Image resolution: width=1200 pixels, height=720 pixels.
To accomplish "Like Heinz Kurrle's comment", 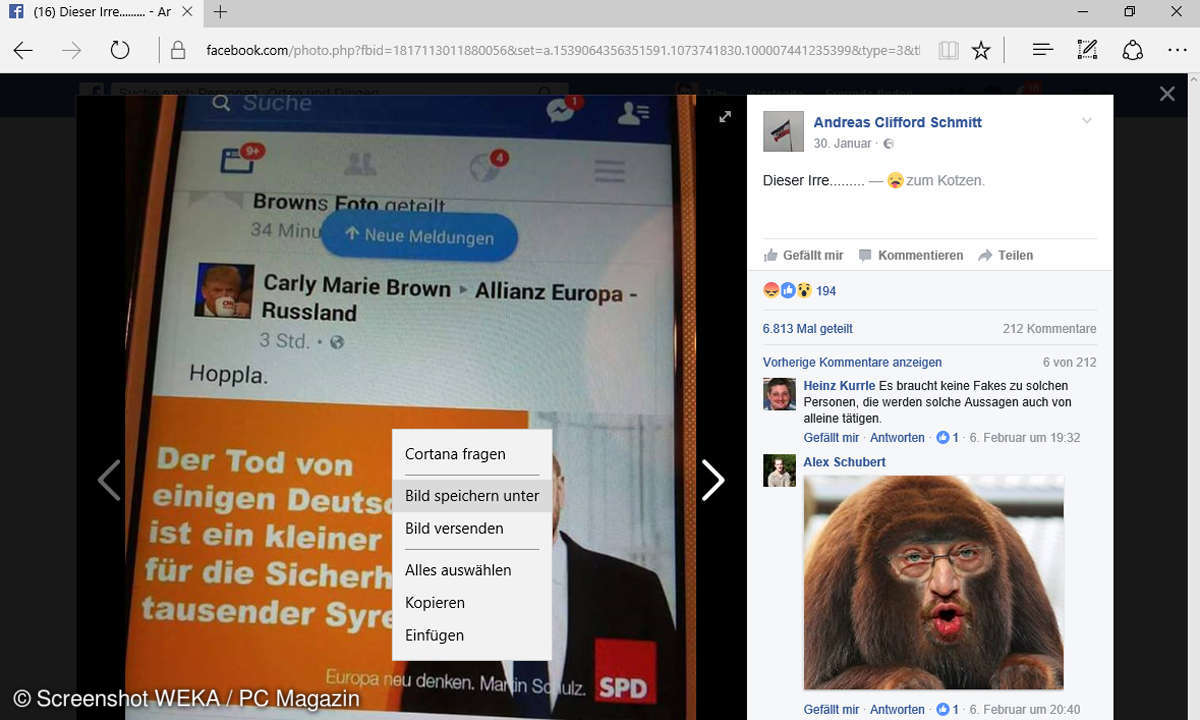I will pyautogui.click(x=831, y=438).
